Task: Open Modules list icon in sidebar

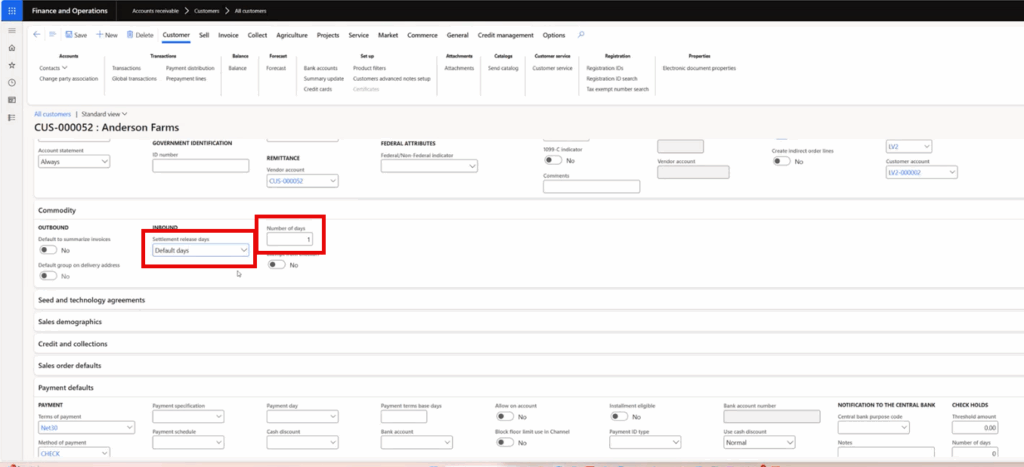Action: tap(12, 118)
